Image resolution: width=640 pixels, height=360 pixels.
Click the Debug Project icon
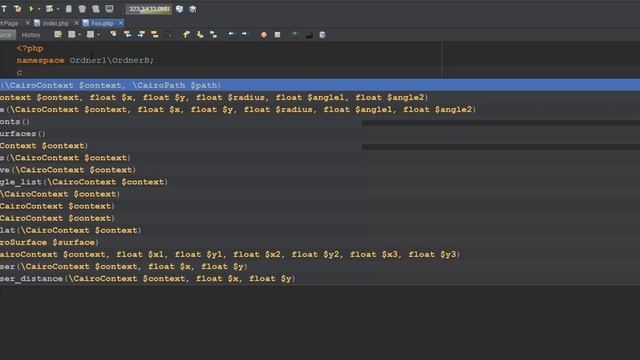[x=49, y=9]
